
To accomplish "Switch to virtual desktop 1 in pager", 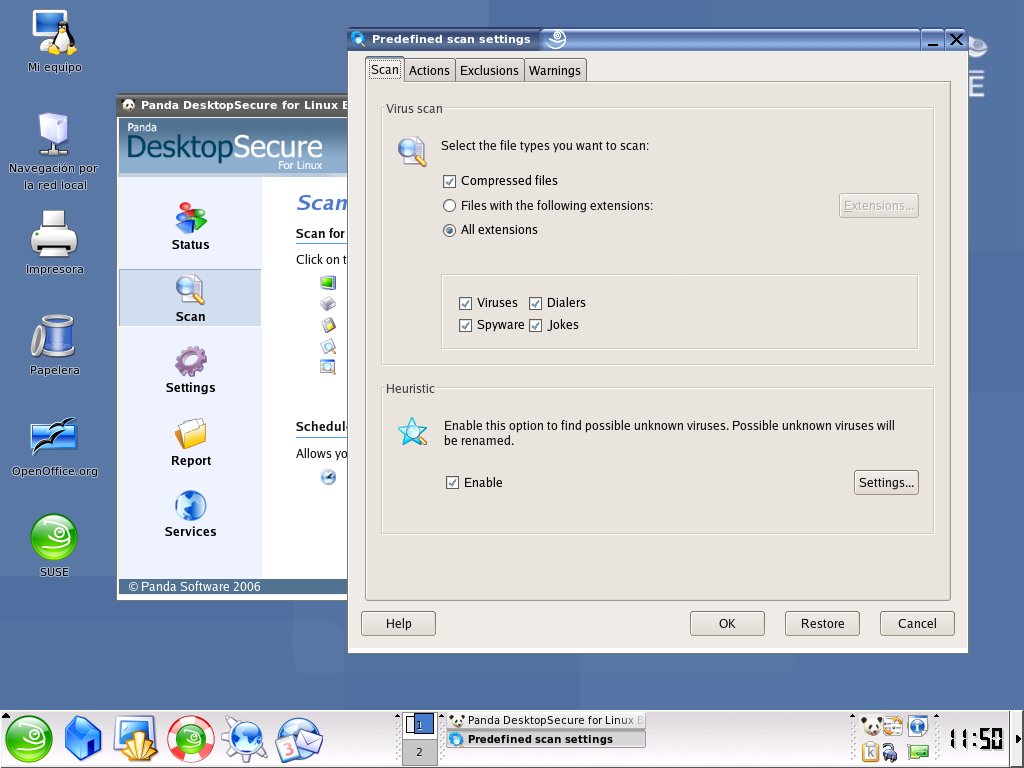I will (419, 725).
